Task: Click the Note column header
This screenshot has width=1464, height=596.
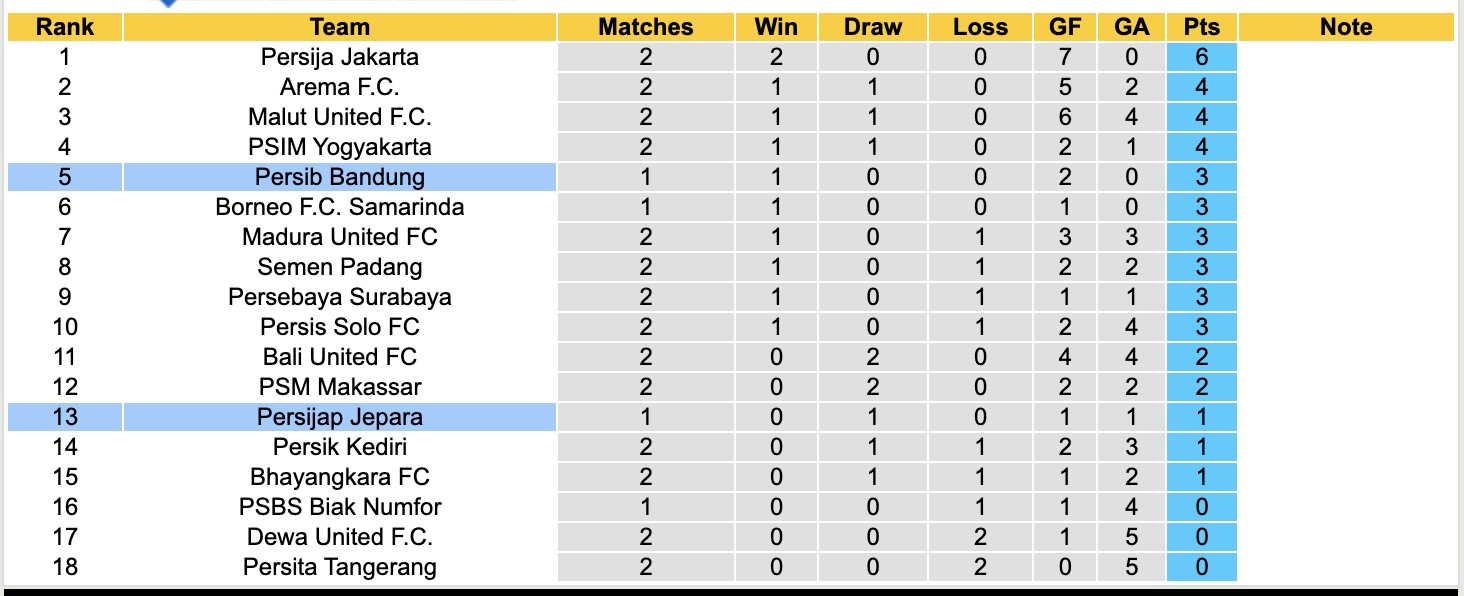Action: coord(1346,27)
